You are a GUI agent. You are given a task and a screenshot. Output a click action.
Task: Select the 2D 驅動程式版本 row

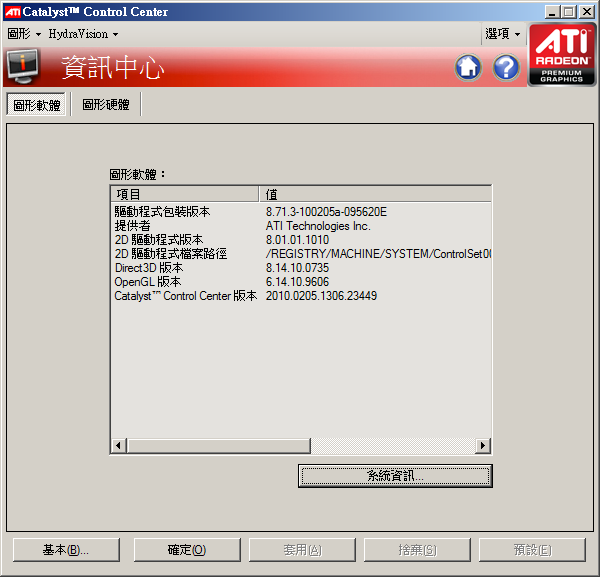coord(301,240)
